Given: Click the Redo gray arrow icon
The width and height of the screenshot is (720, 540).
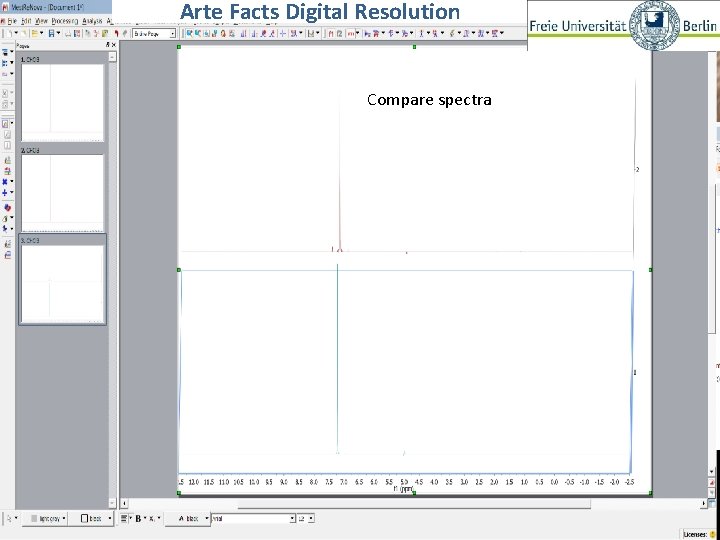Looking at the screenshot, I should (124, 34).
